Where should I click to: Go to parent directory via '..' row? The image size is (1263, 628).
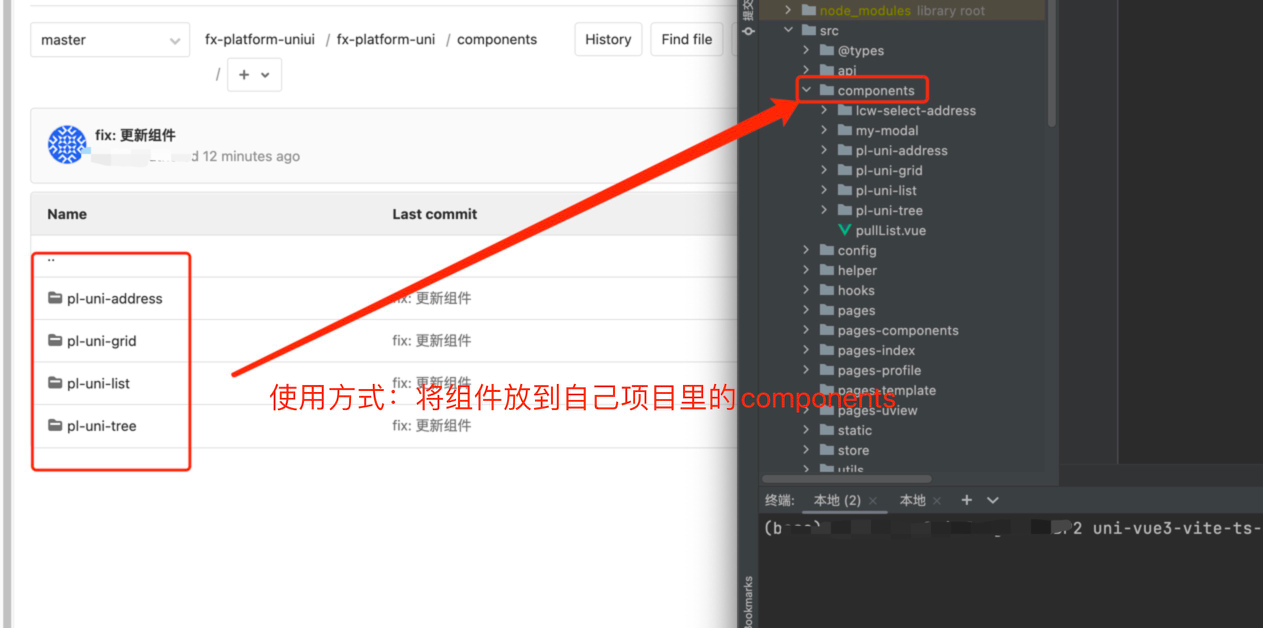51,258
